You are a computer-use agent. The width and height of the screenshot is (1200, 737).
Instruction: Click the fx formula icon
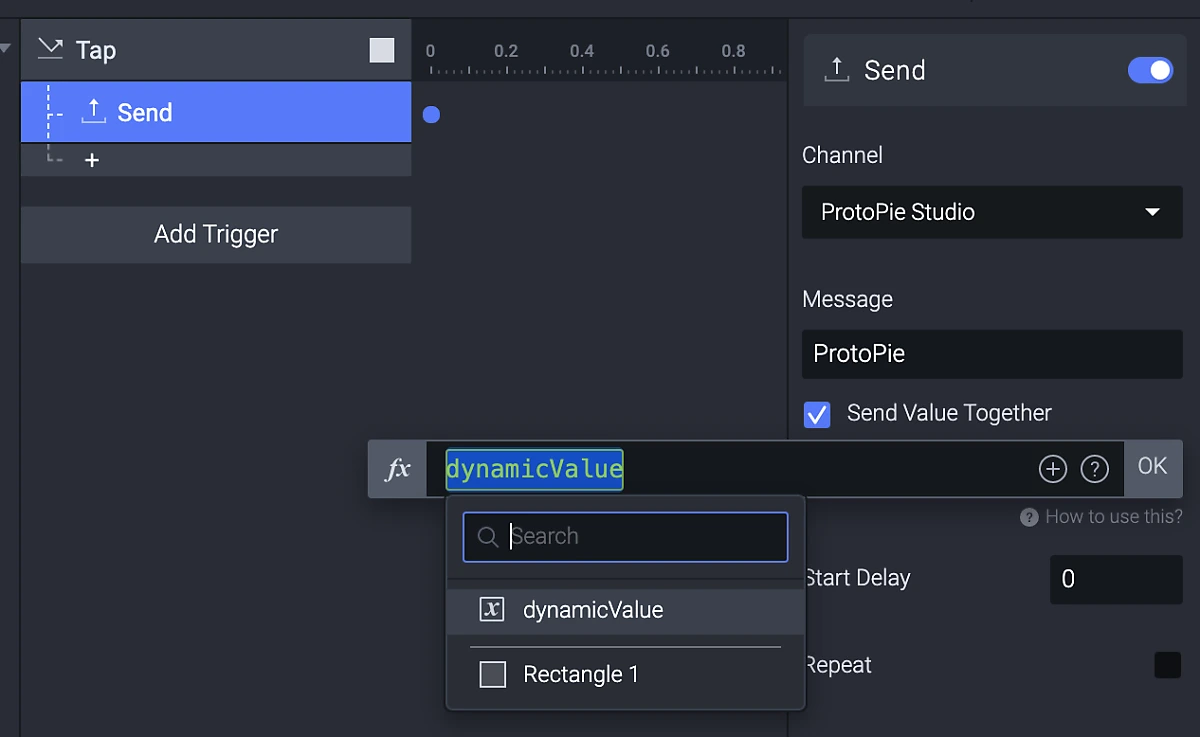(398, 469)
